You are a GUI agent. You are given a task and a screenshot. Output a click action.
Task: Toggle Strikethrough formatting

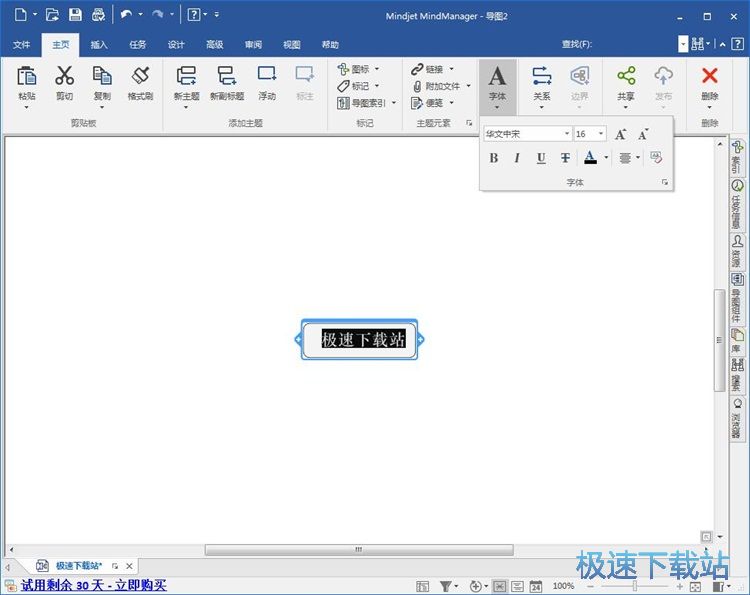click(x=565, y=158)
